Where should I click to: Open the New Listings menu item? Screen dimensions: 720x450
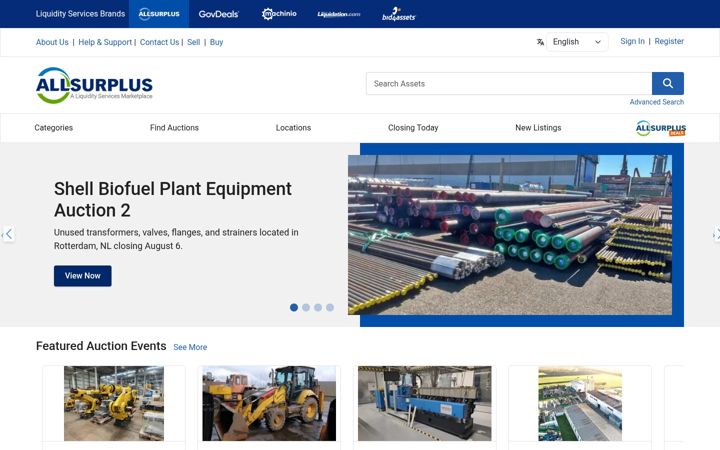coord(538,128)
